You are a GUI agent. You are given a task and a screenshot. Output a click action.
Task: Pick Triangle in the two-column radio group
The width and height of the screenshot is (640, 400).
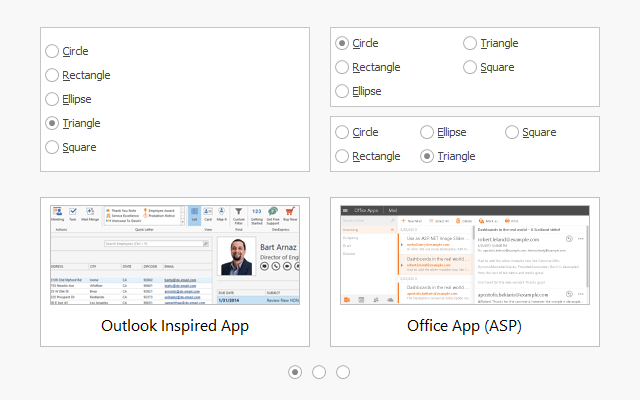click(x=470, y=43)
